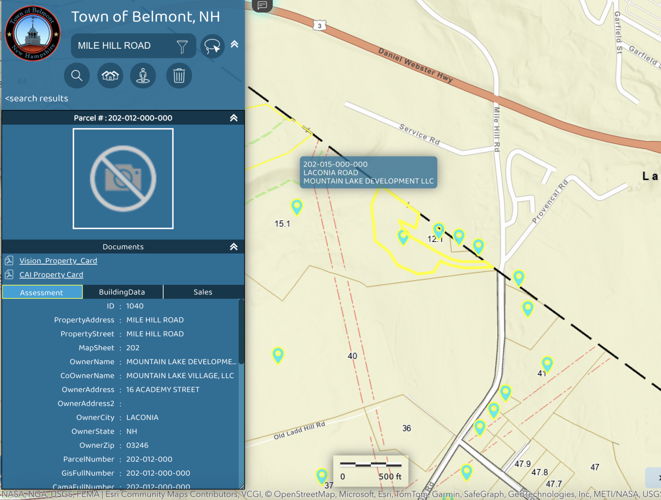Click the magnifier search icon
This screenshot has height=500, width=661.
(77, 76)
